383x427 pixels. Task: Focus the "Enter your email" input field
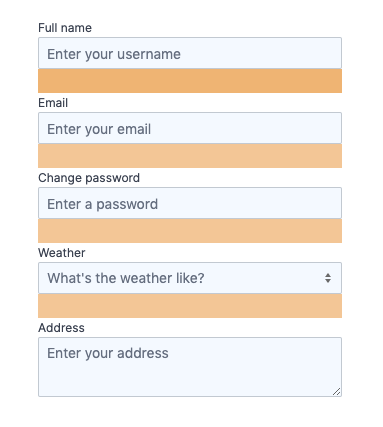190,128
